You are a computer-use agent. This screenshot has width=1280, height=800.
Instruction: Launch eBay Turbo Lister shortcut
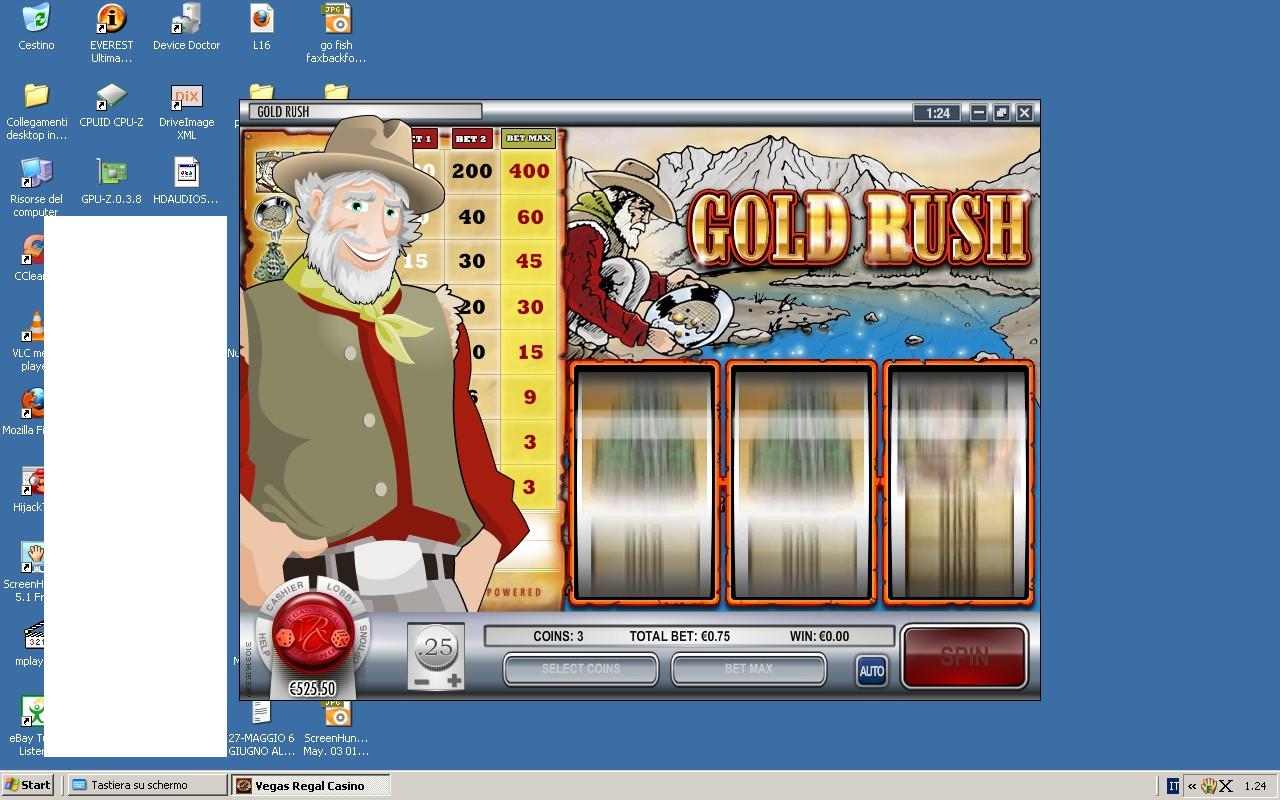pyautogui.click(x=27, y=726)
